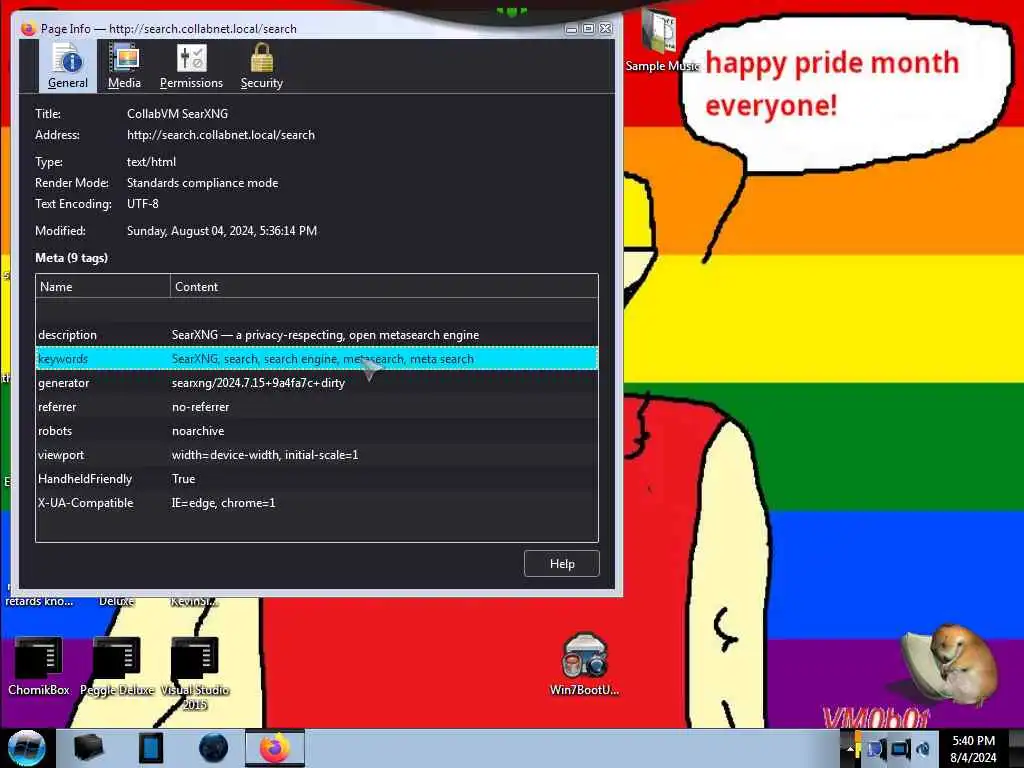The image size is (1024, 768).
Task: Click the Modified date value
Action: (222, 231)
